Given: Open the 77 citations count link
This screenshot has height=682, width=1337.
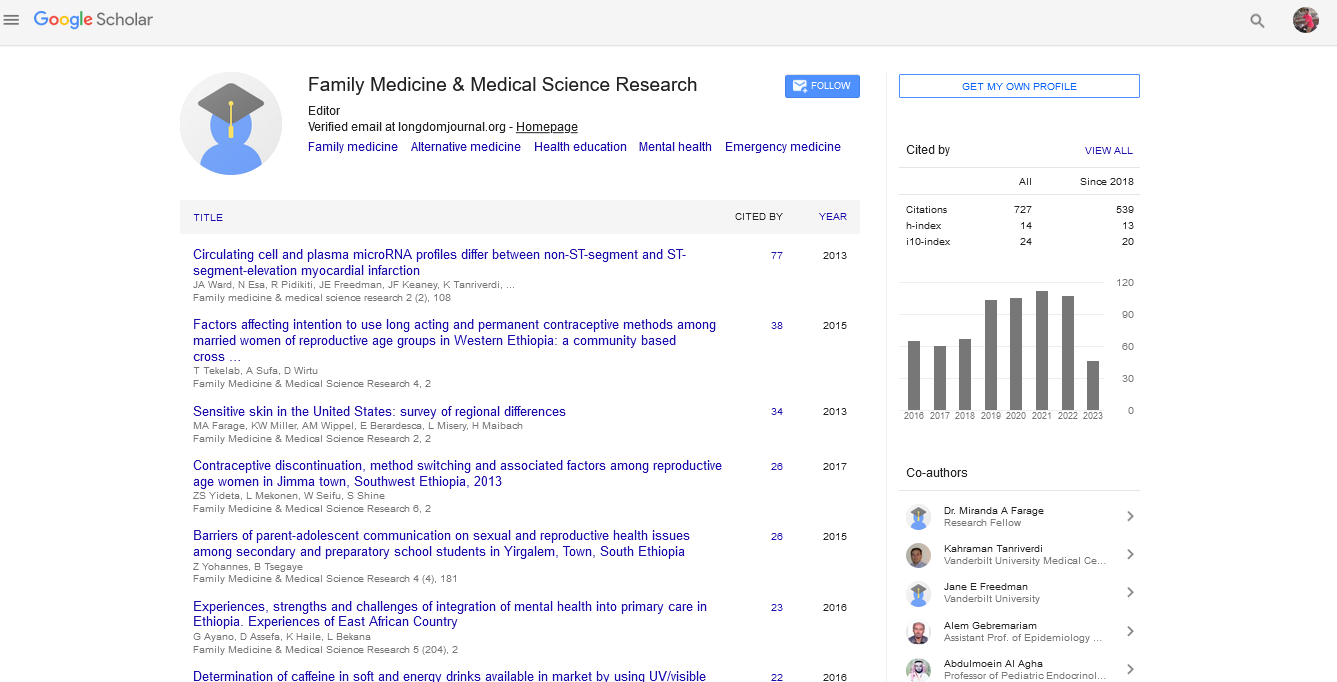Looking at the screenshot, I should (x=776, y=256).
